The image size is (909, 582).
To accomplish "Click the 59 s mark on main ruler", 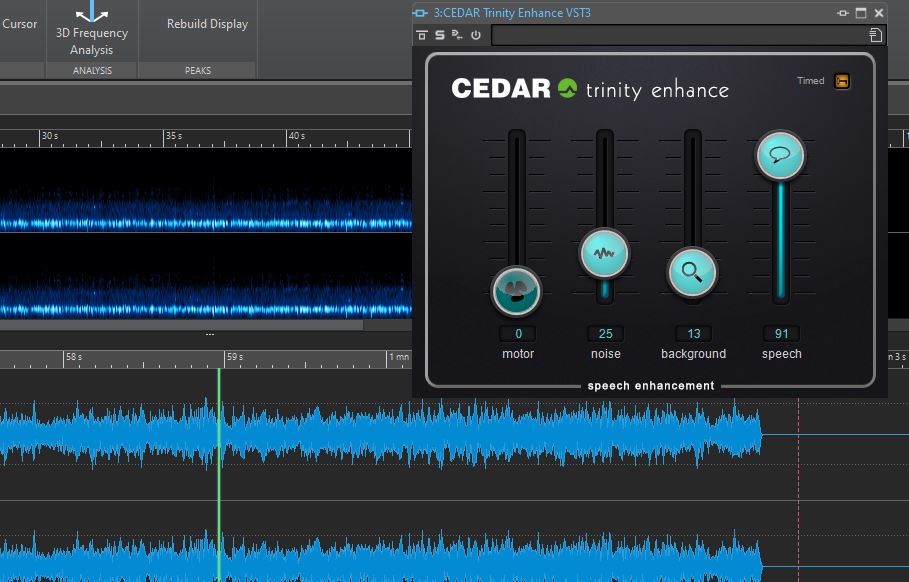I will click(x=235, y=357).
